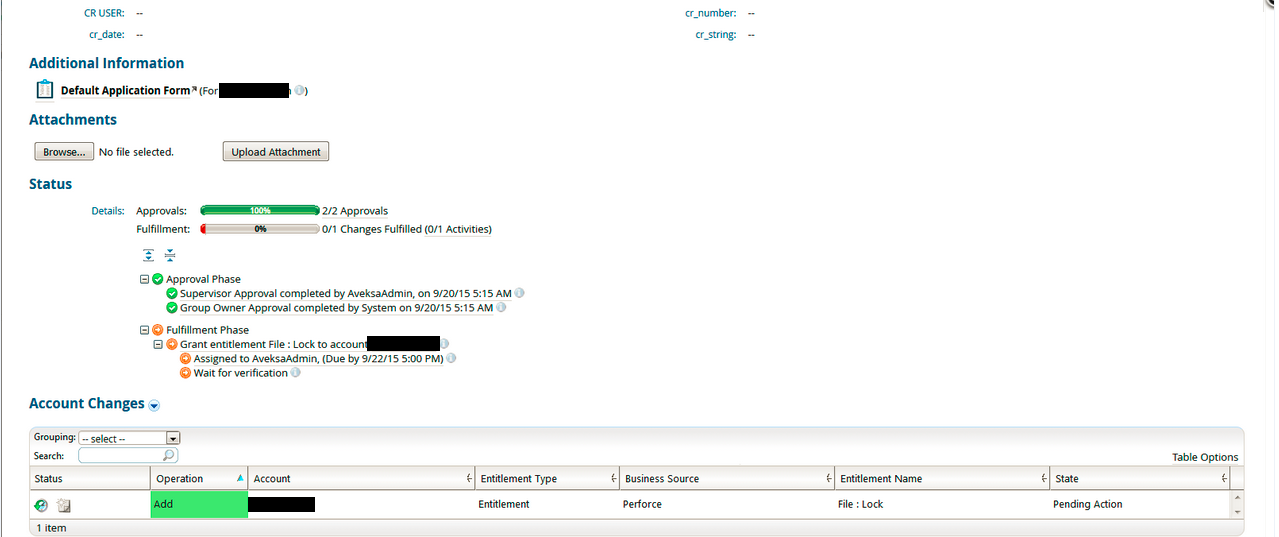The height and width of the screenshot is (537, 1279).
Task: Open the Grouping select dropdown
Action: point(128,439)
